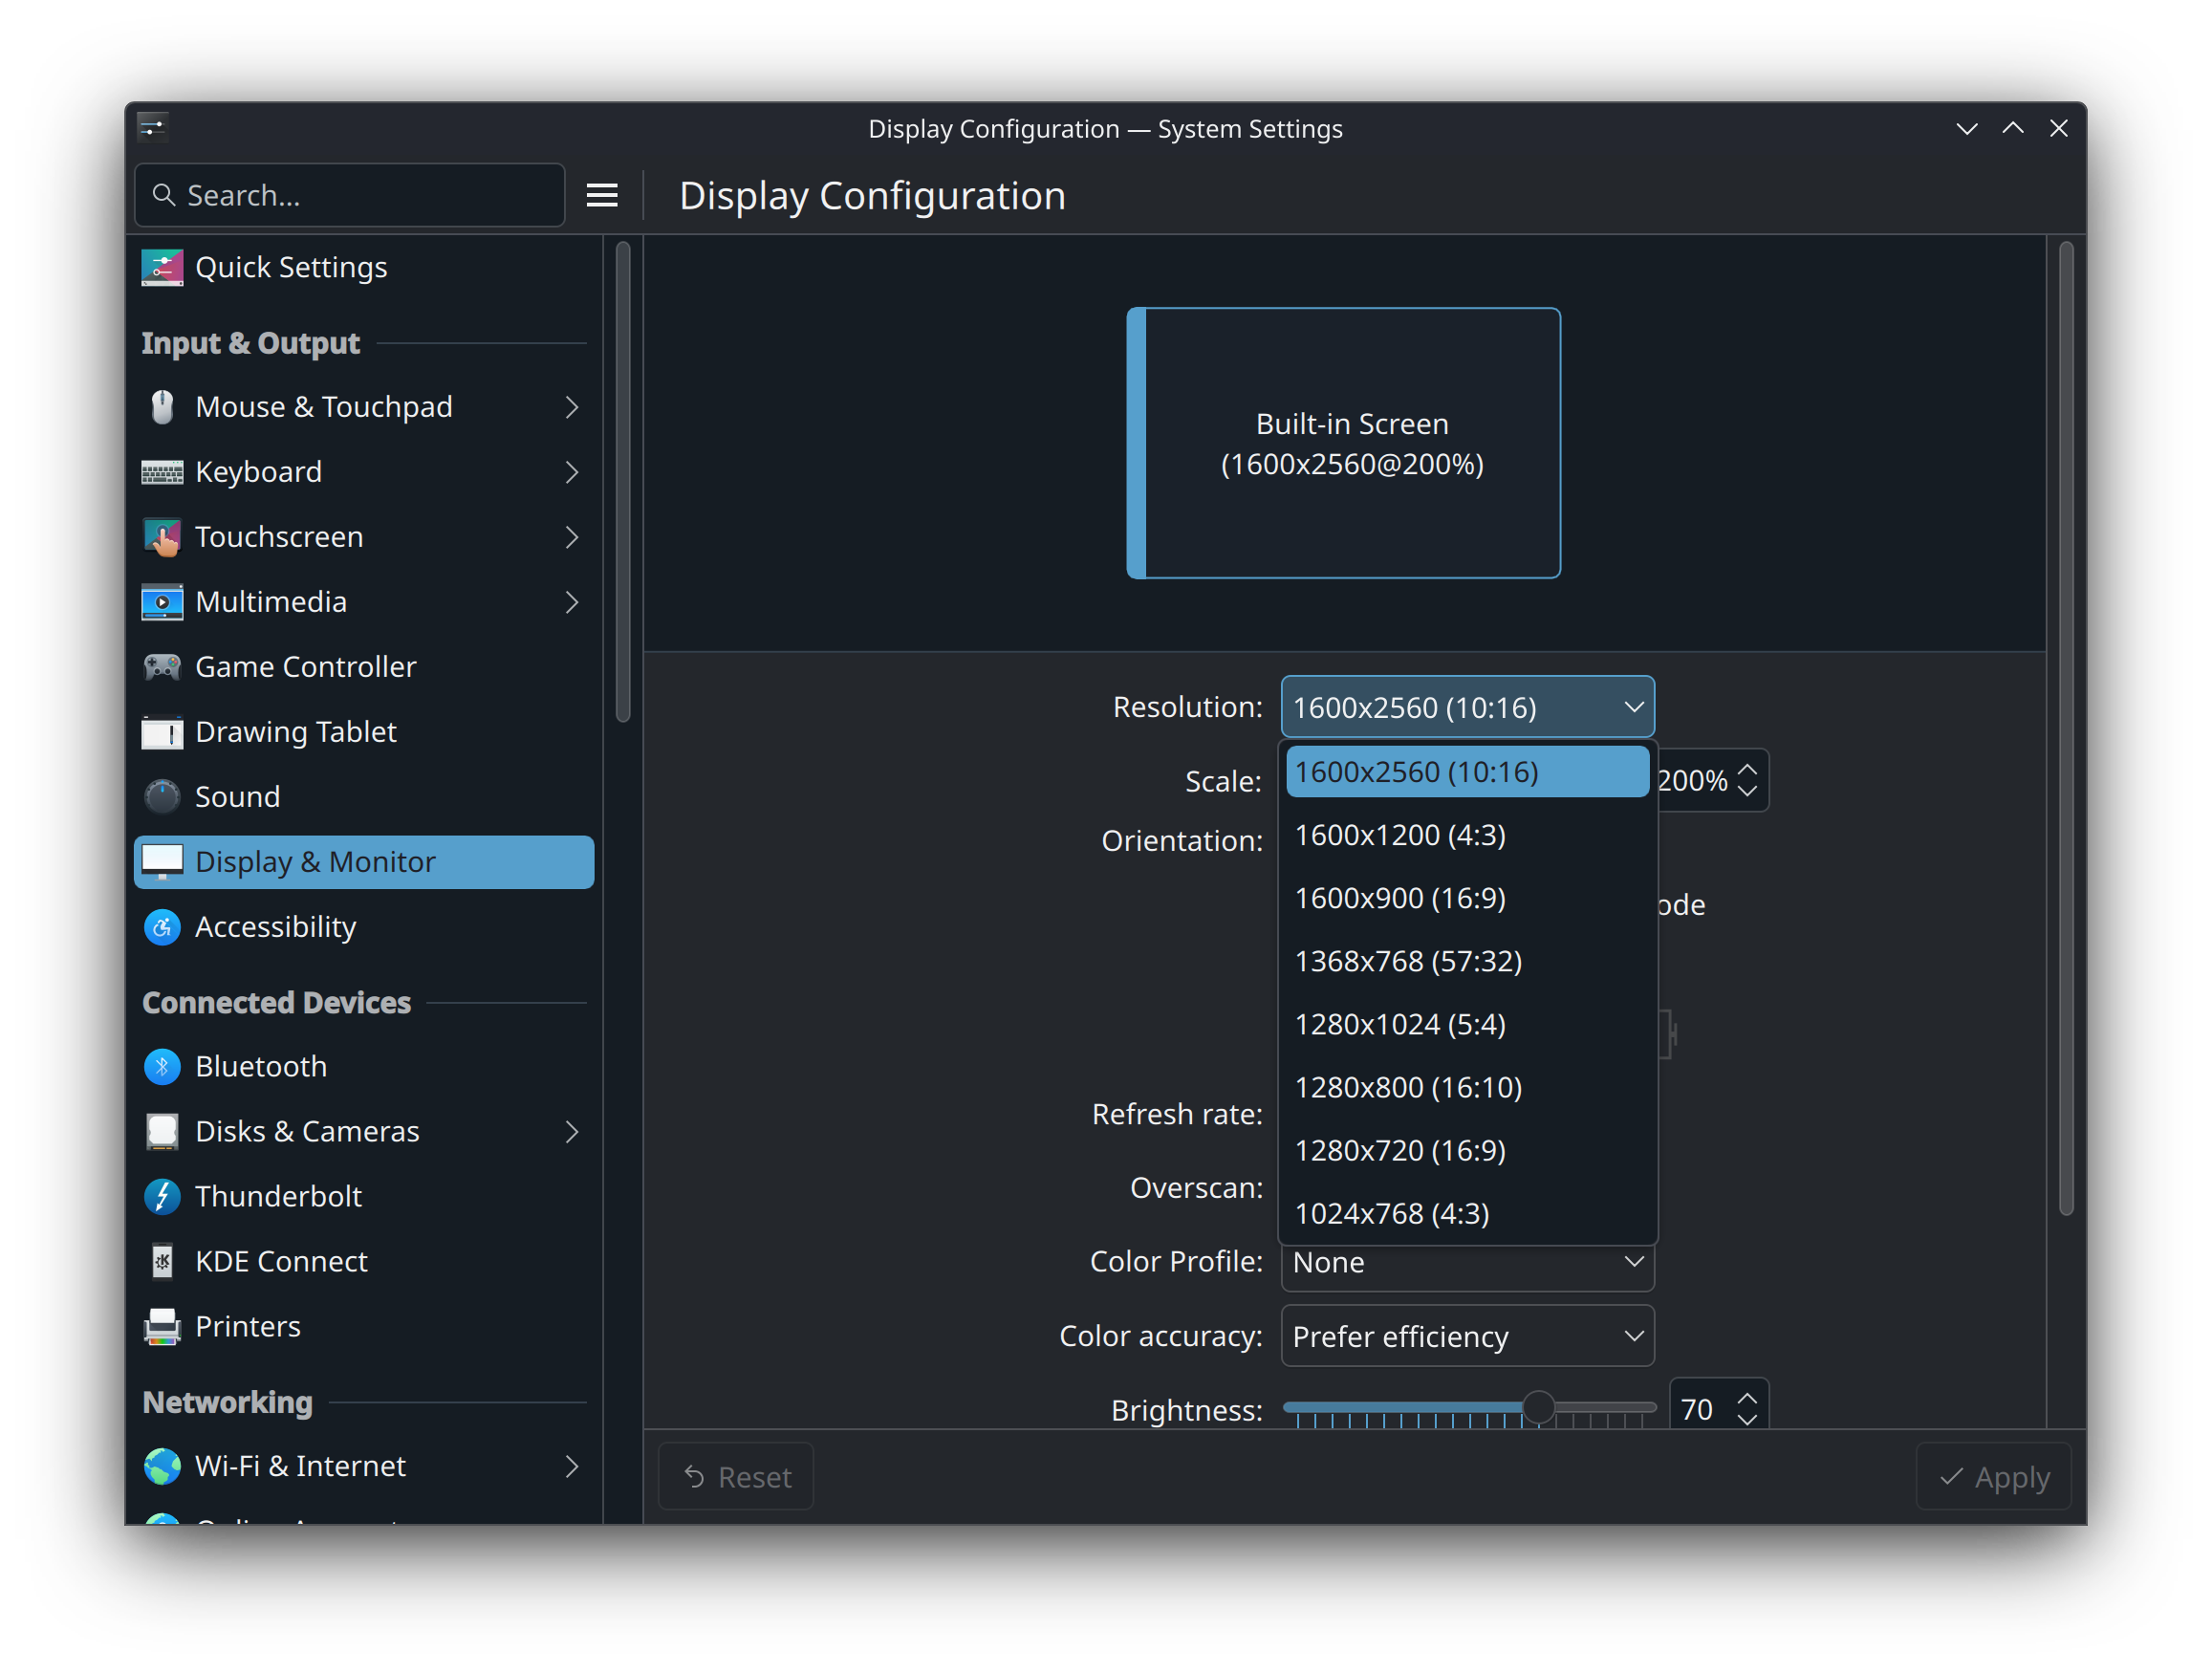The height and width of the screenshot is (1673, 2212).
Task: Expand the Disks & Cameras chevron
Action: pos(571,1131)
